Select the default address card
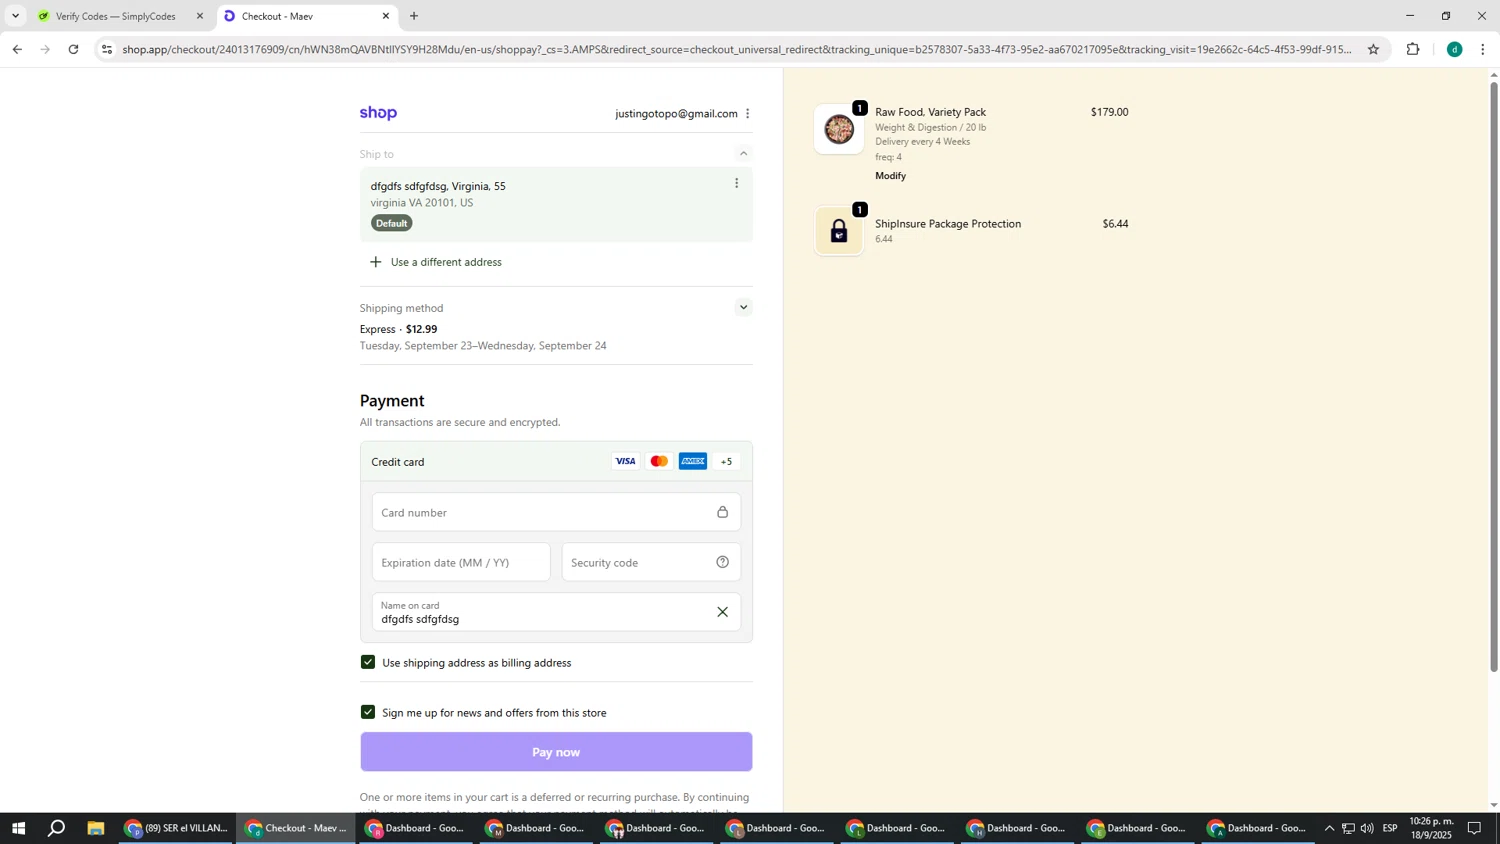The image size is (1500, 844). point(556,205)
